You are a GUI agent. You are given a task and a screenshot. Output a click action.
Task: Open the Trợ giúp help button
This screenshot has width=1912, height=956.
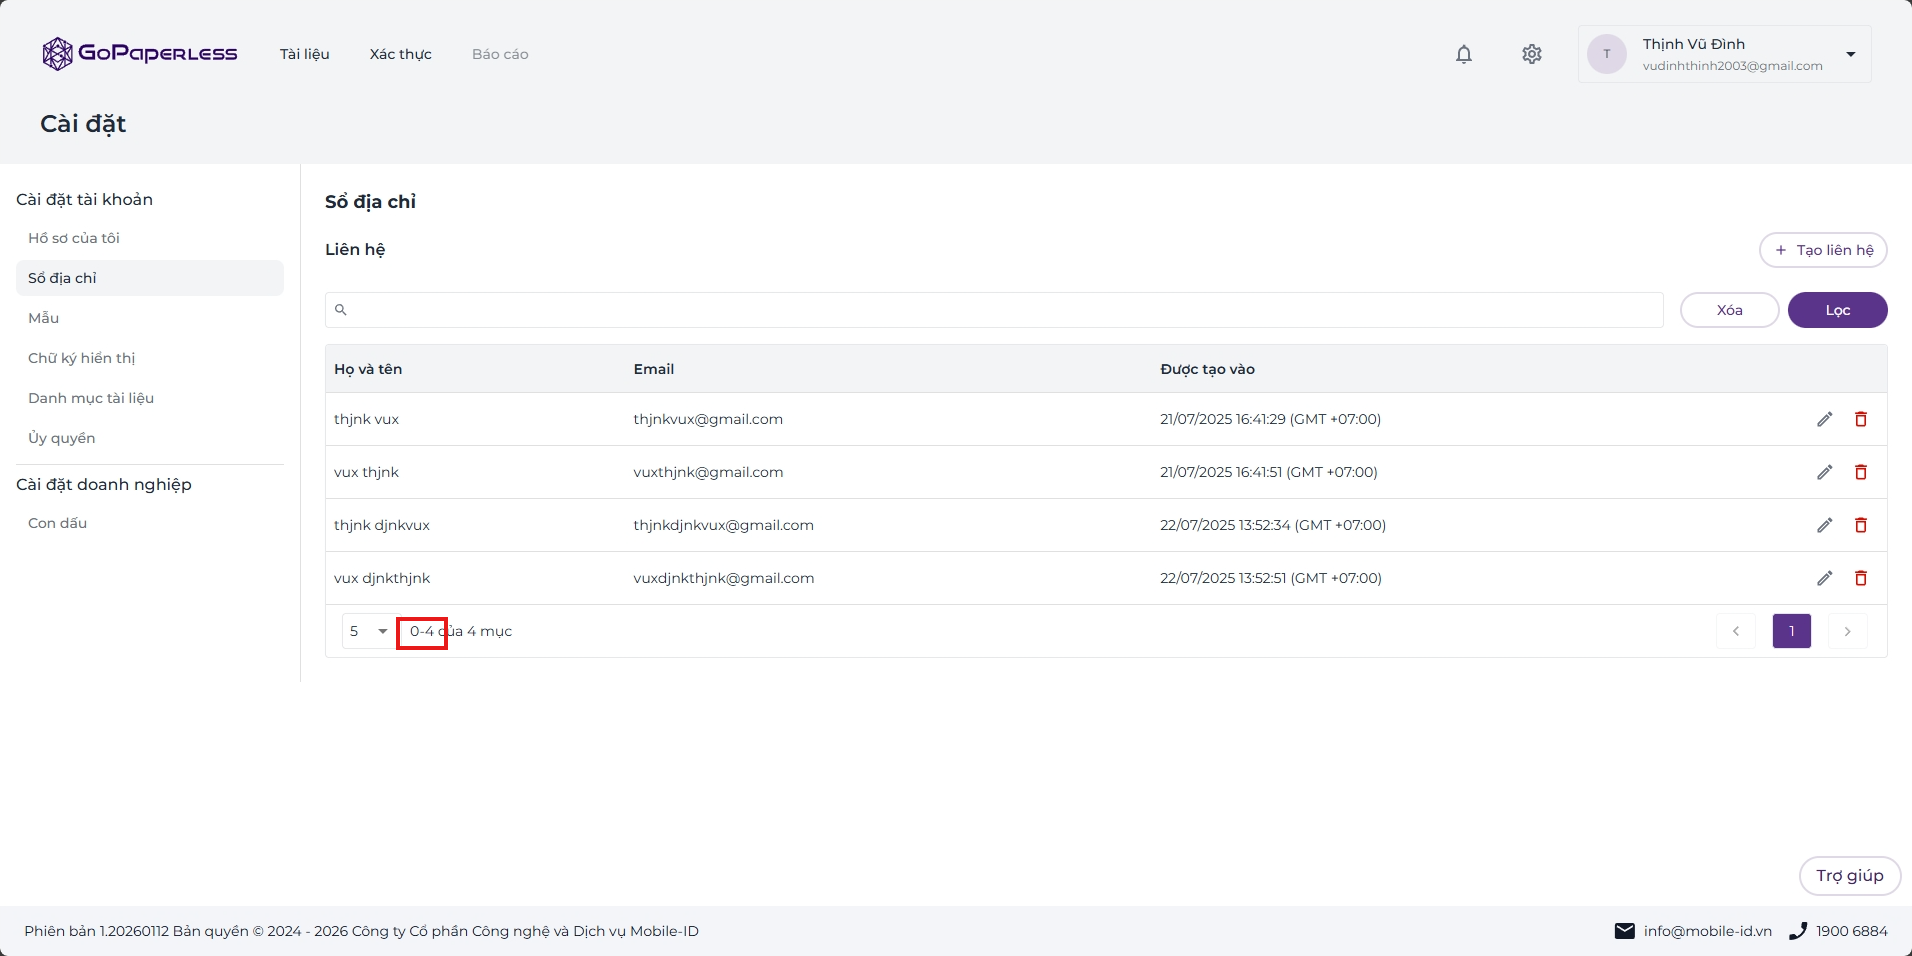[x=1850, y=876]
